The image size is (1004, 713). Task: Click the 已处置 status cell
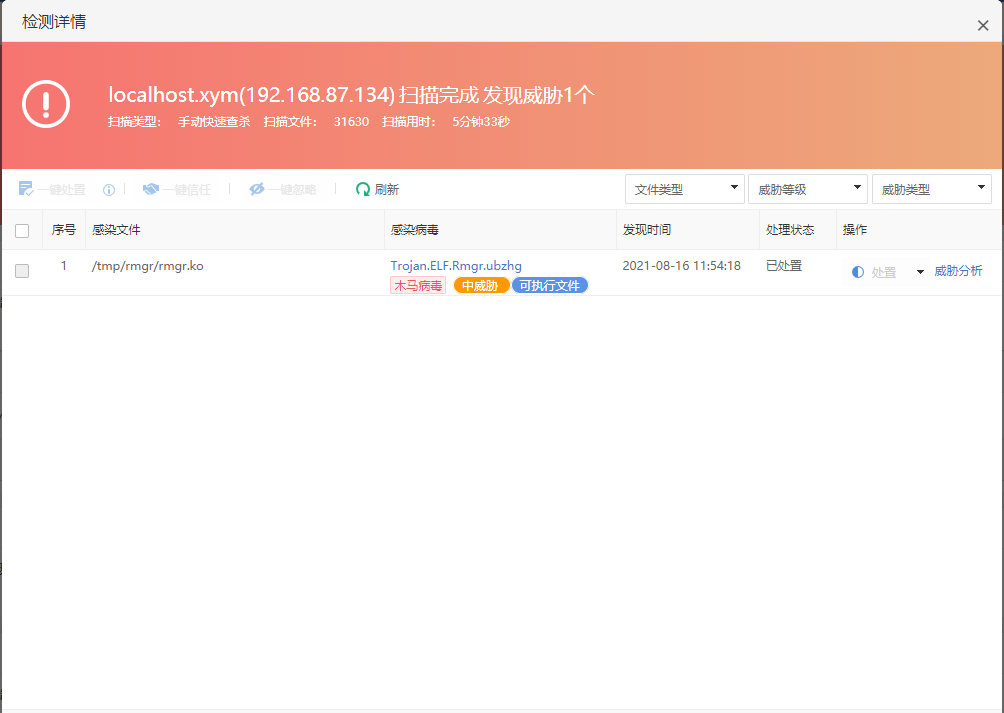coord(784,266)
